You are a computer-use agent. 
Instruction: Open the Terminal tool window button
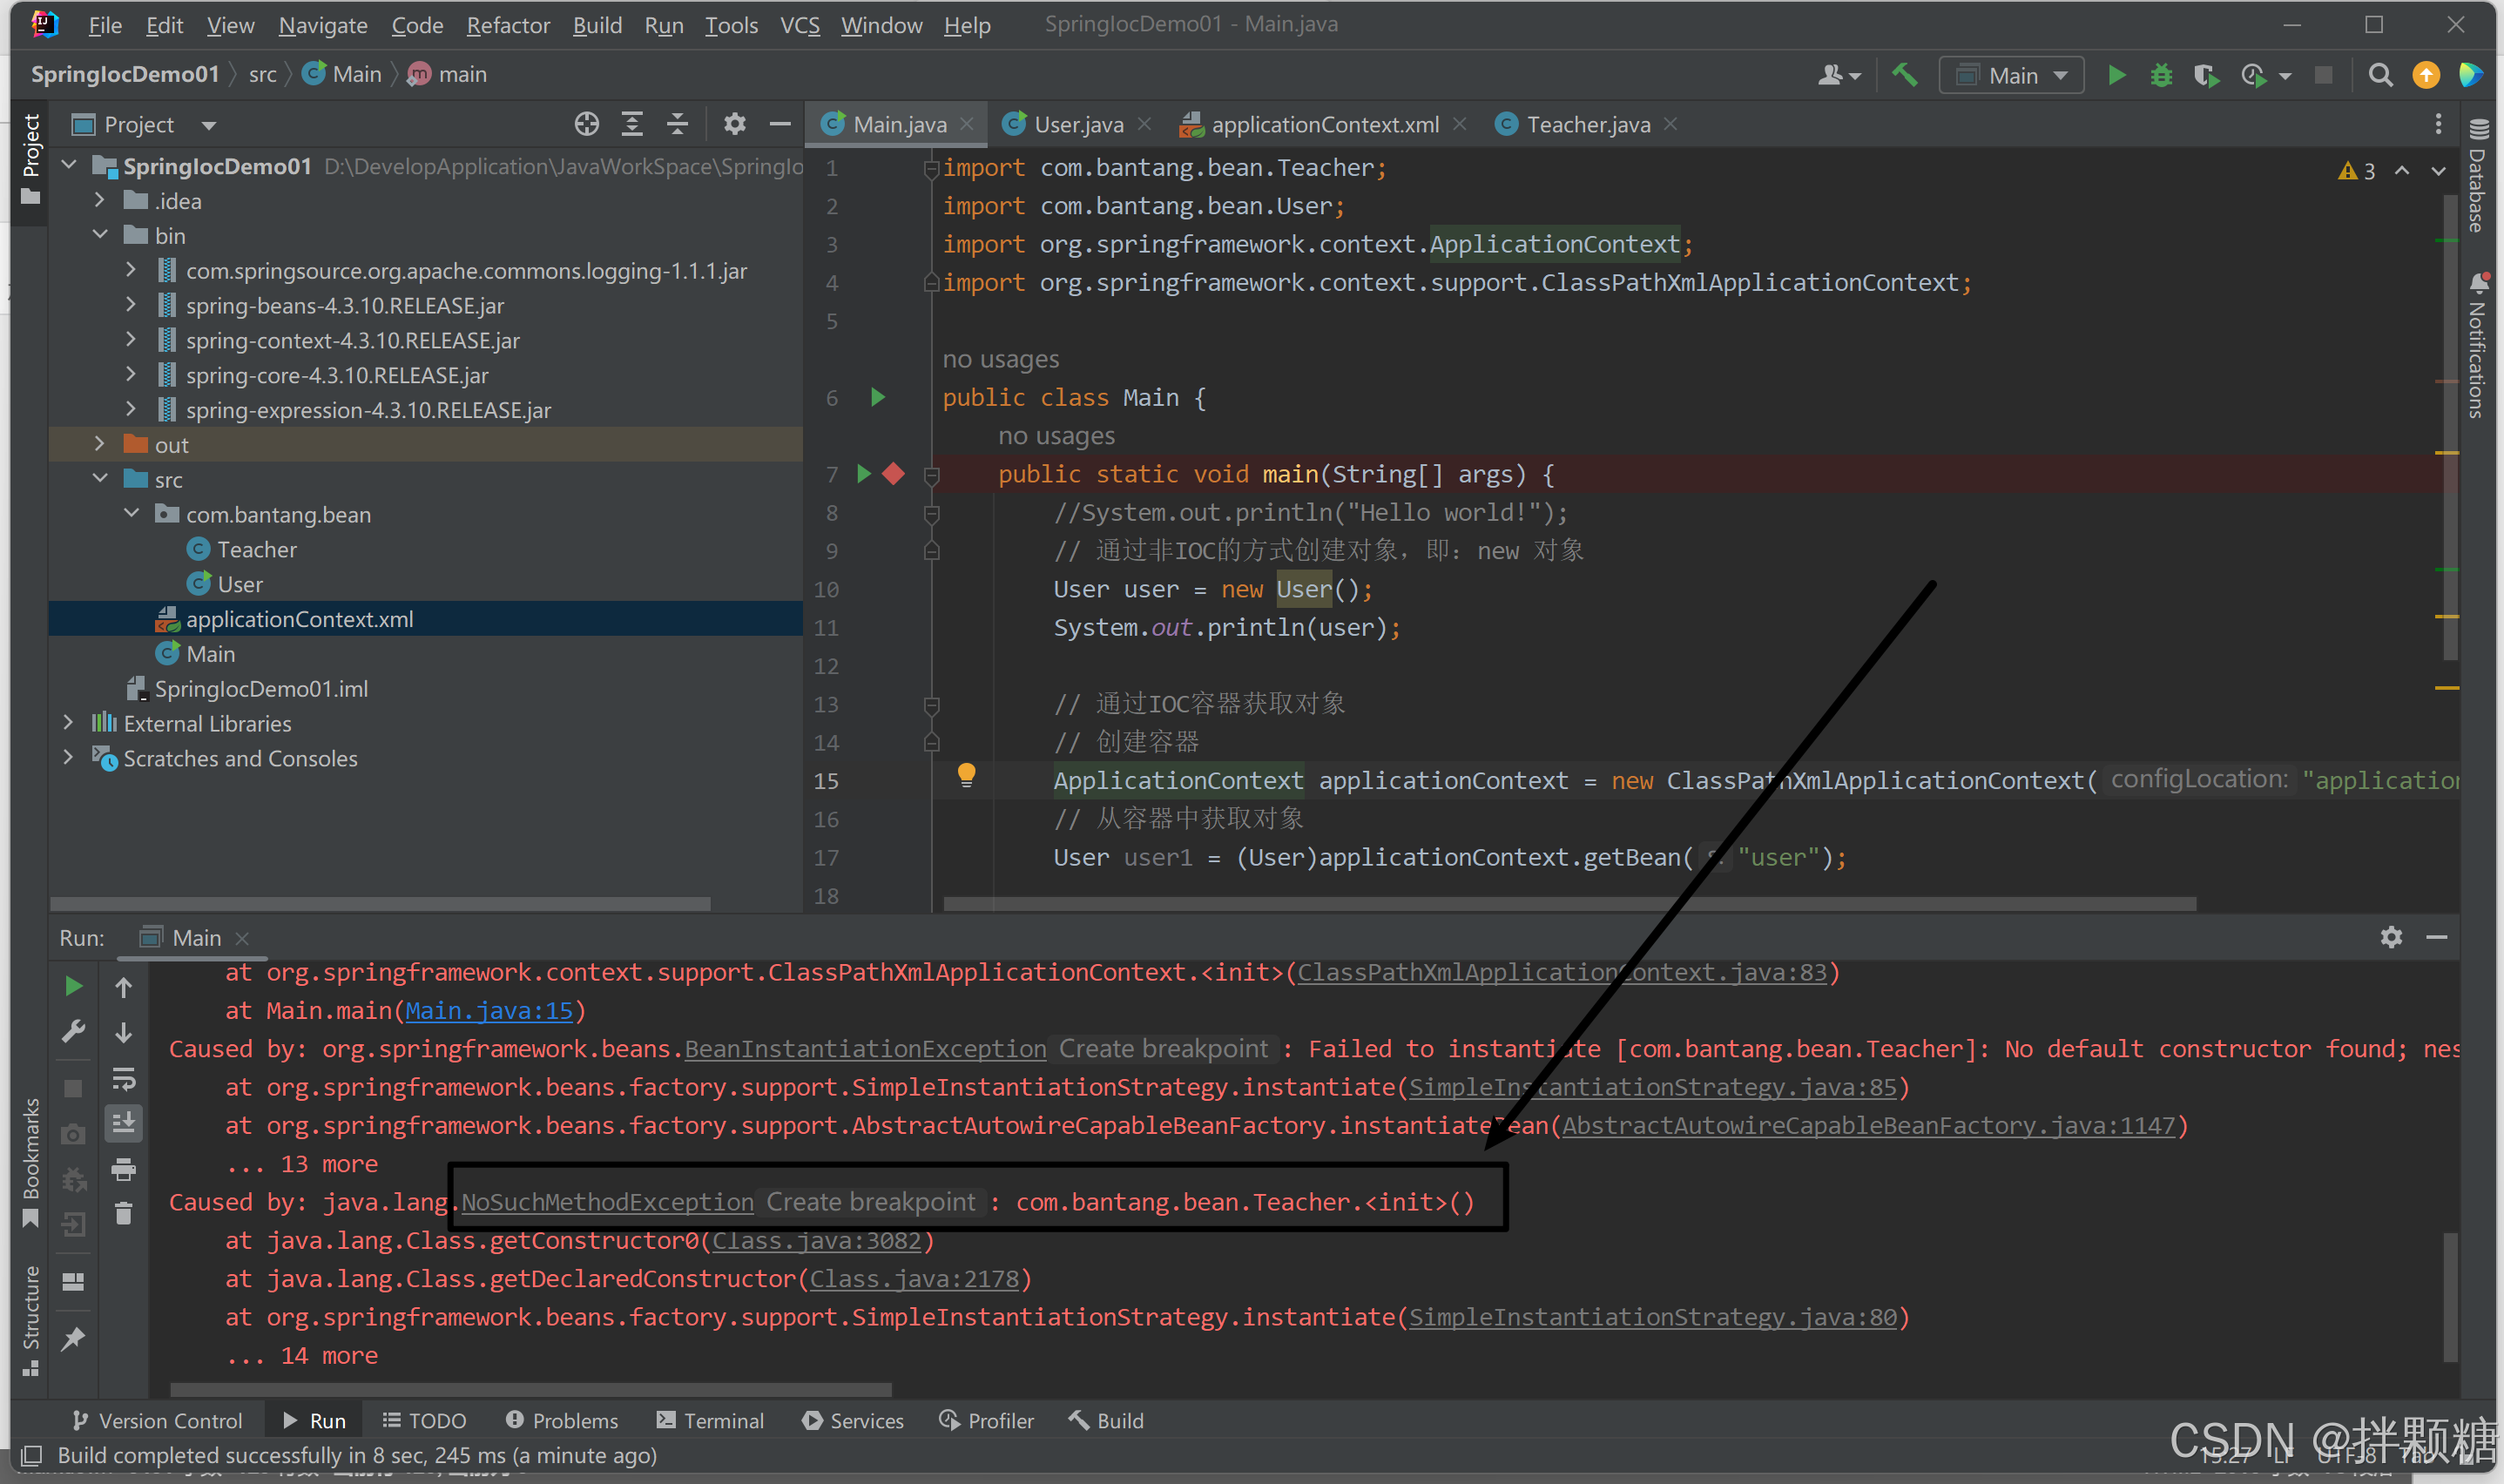(x=710, y=1420)
